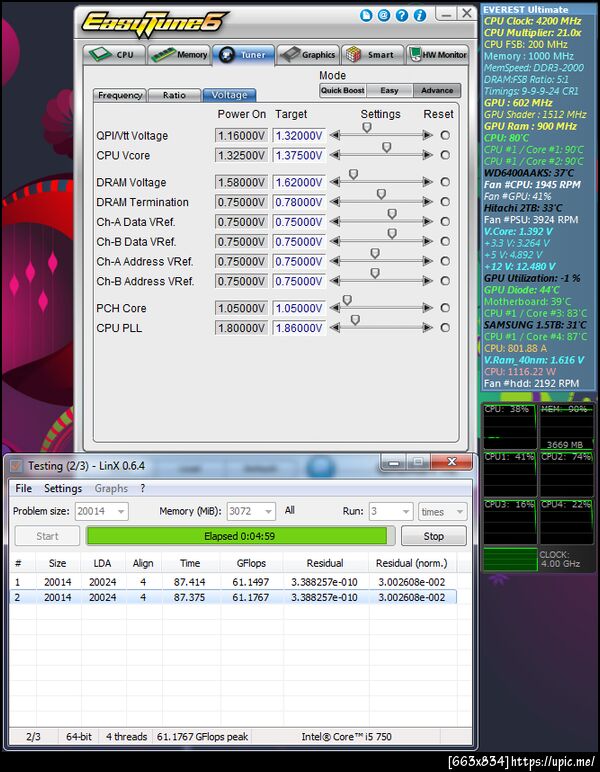600x772 pixels.
Task: Decrease CPU Vcore with left arrow
Action: 335,155
